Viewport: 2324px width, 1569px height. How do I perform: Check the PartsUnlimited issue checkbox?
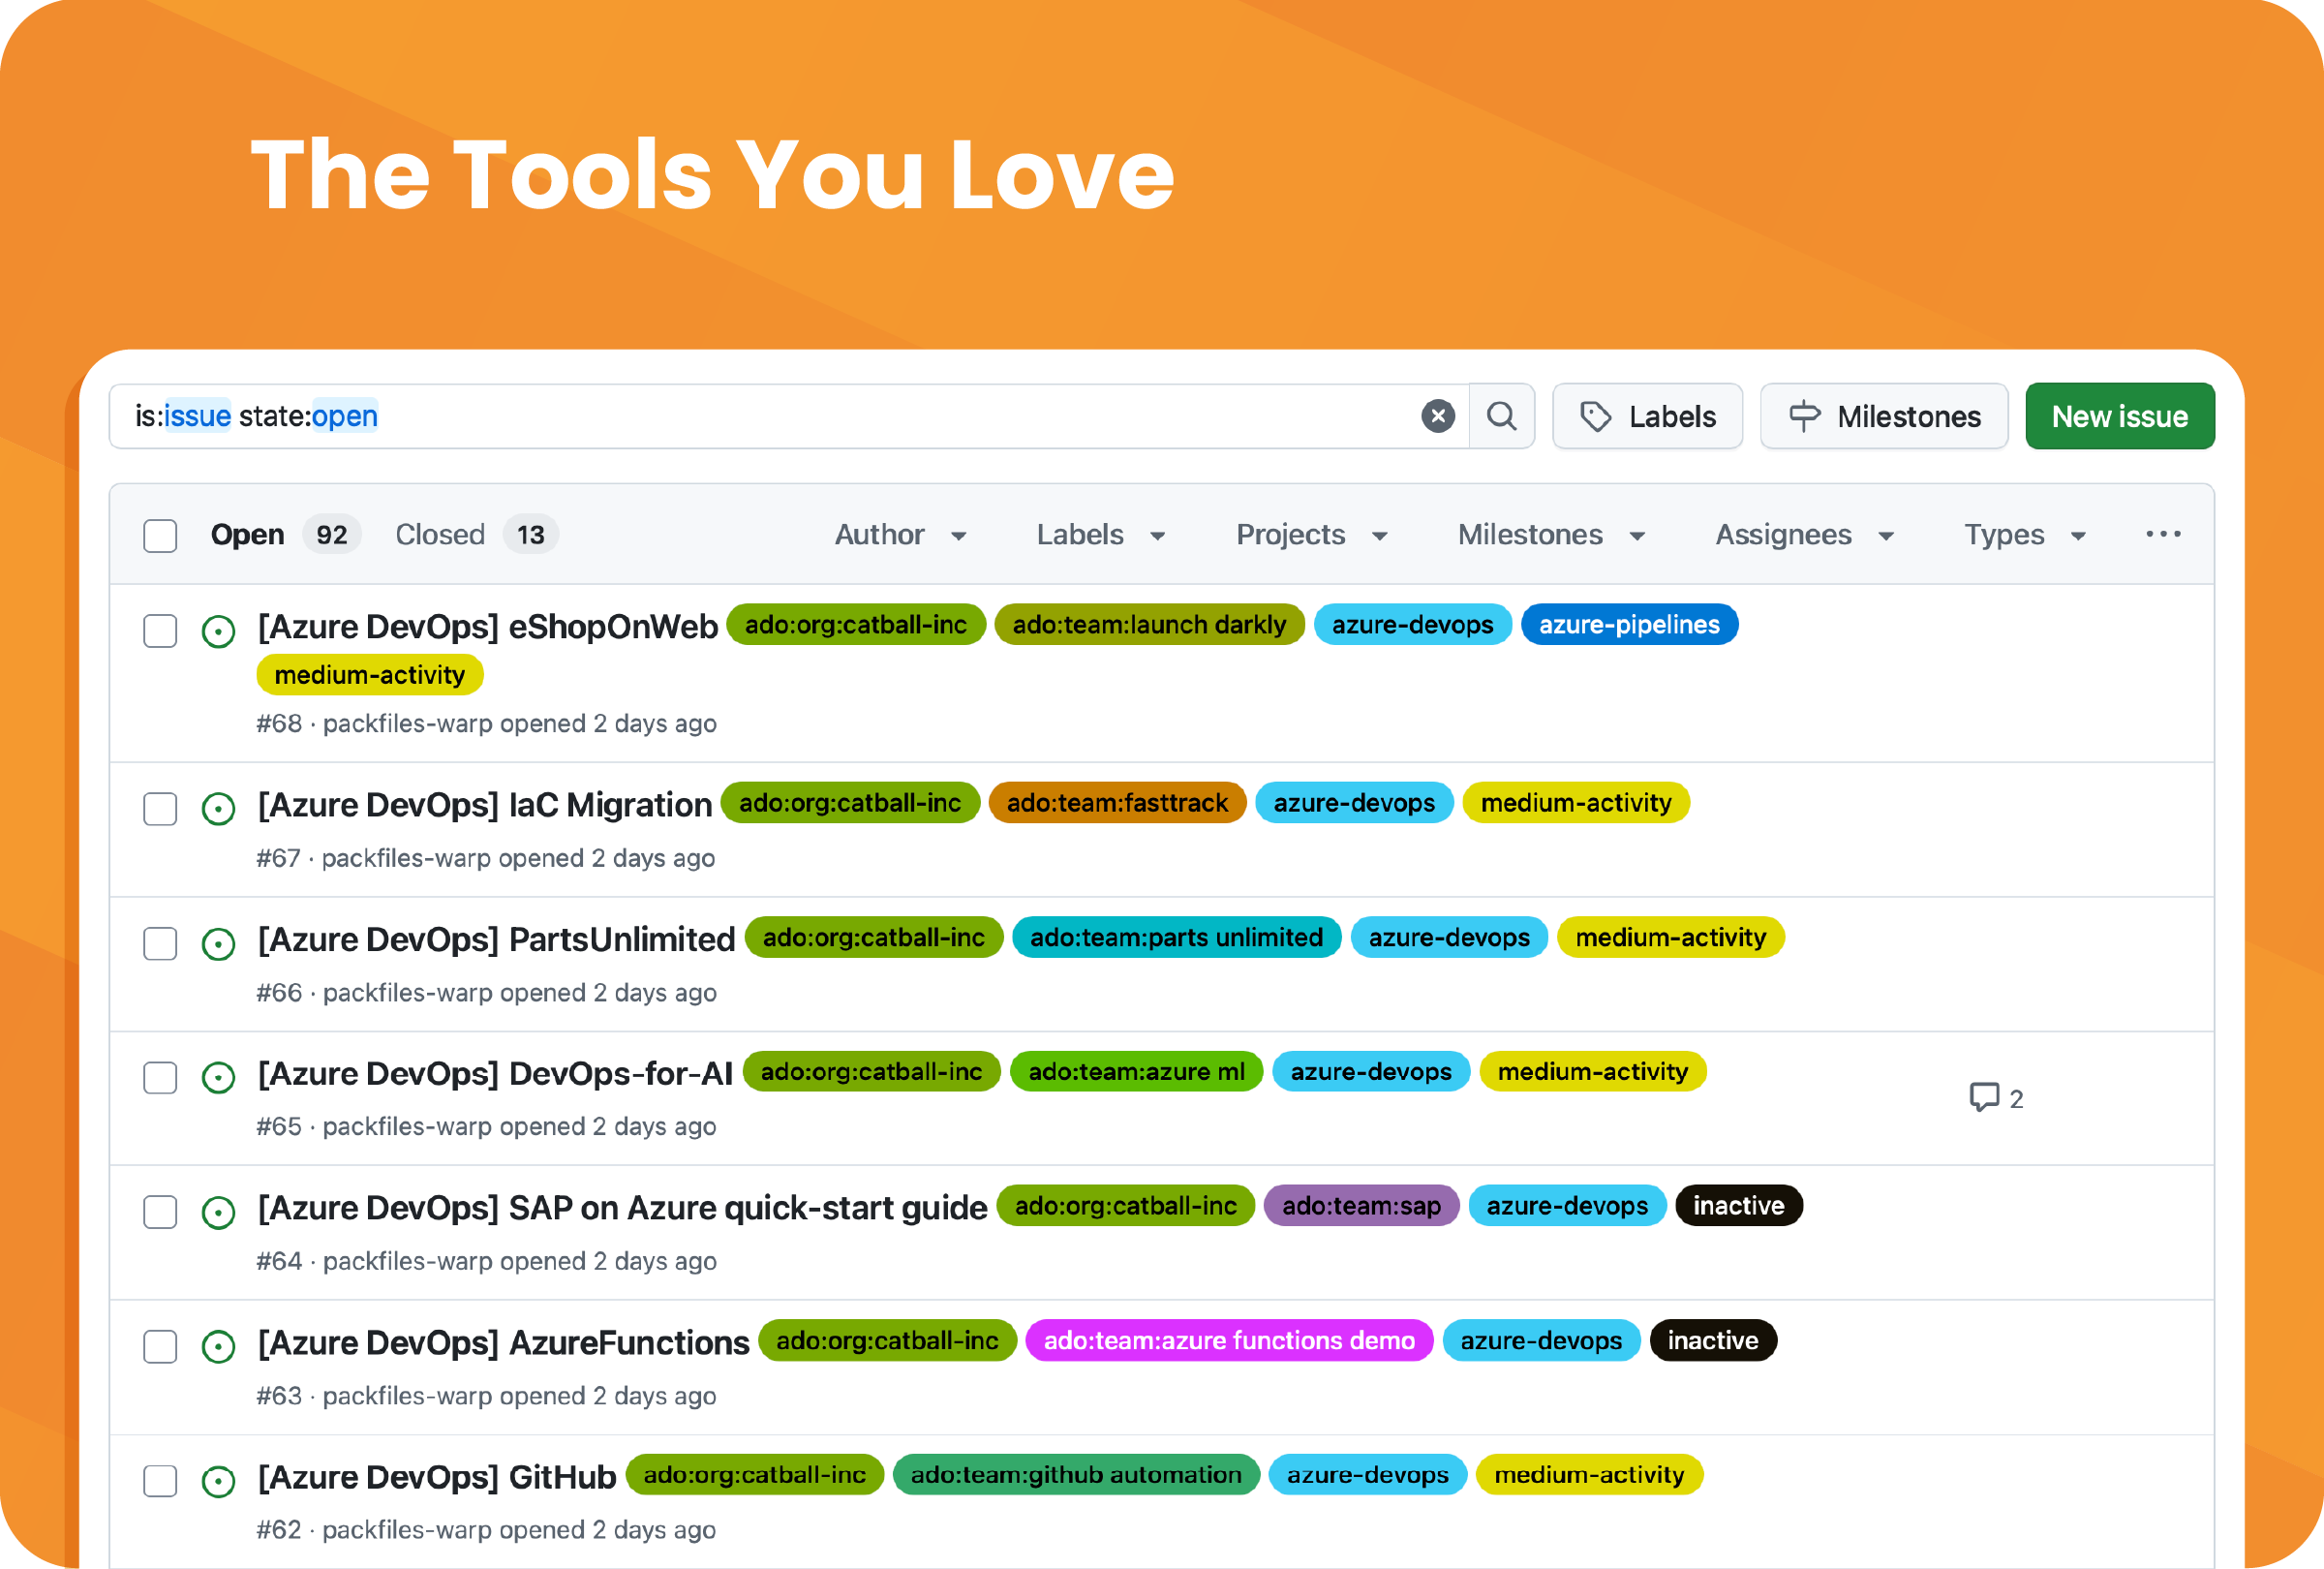point(160,943)
